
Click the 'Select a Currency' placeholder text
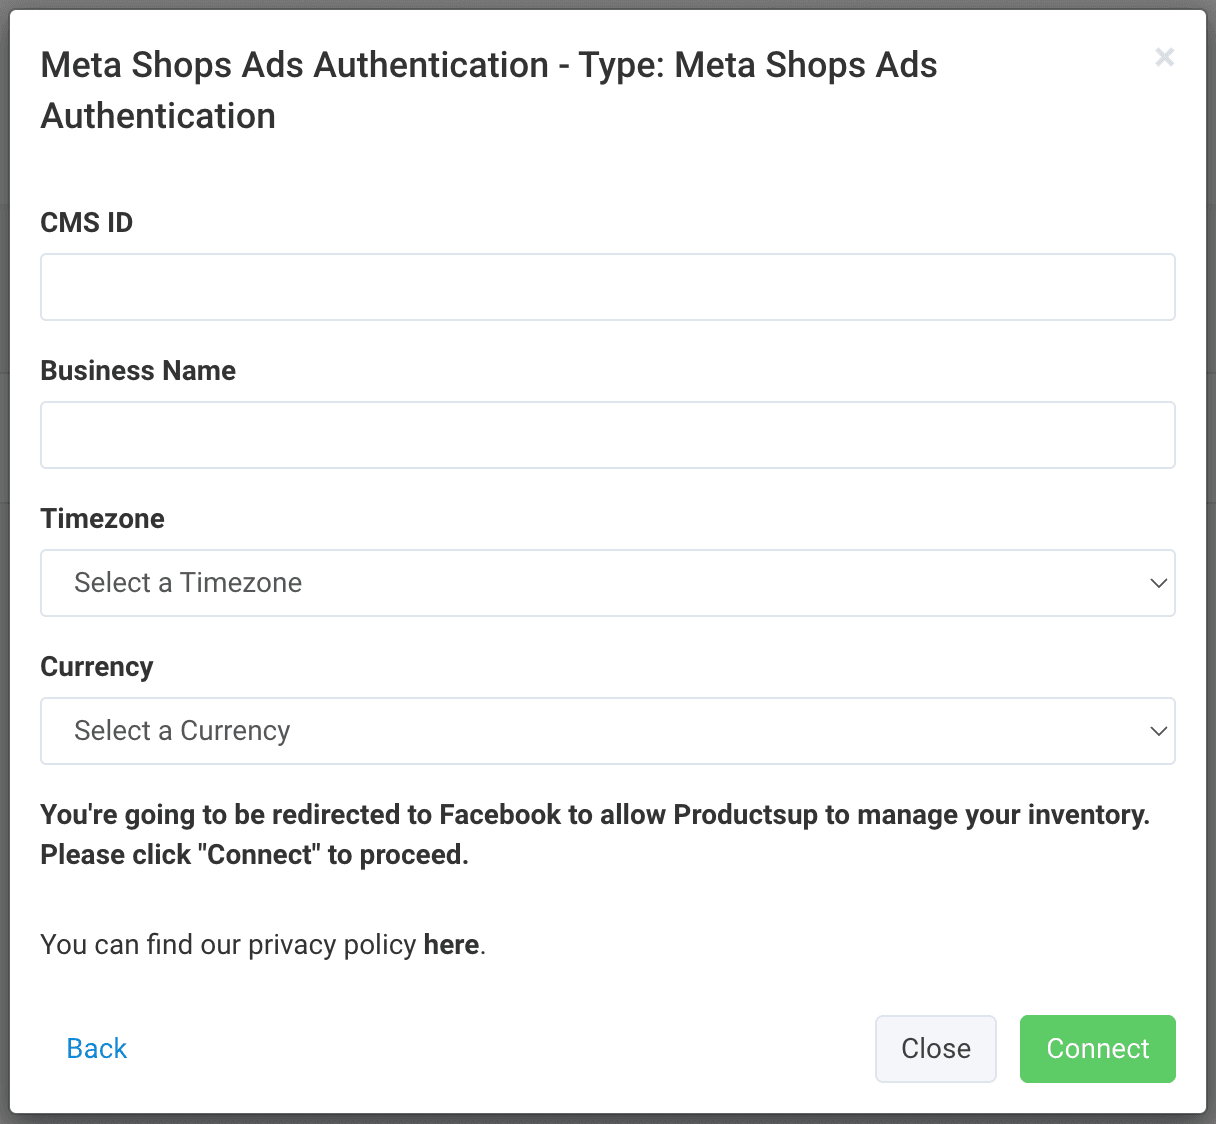[x=182, y=731]
